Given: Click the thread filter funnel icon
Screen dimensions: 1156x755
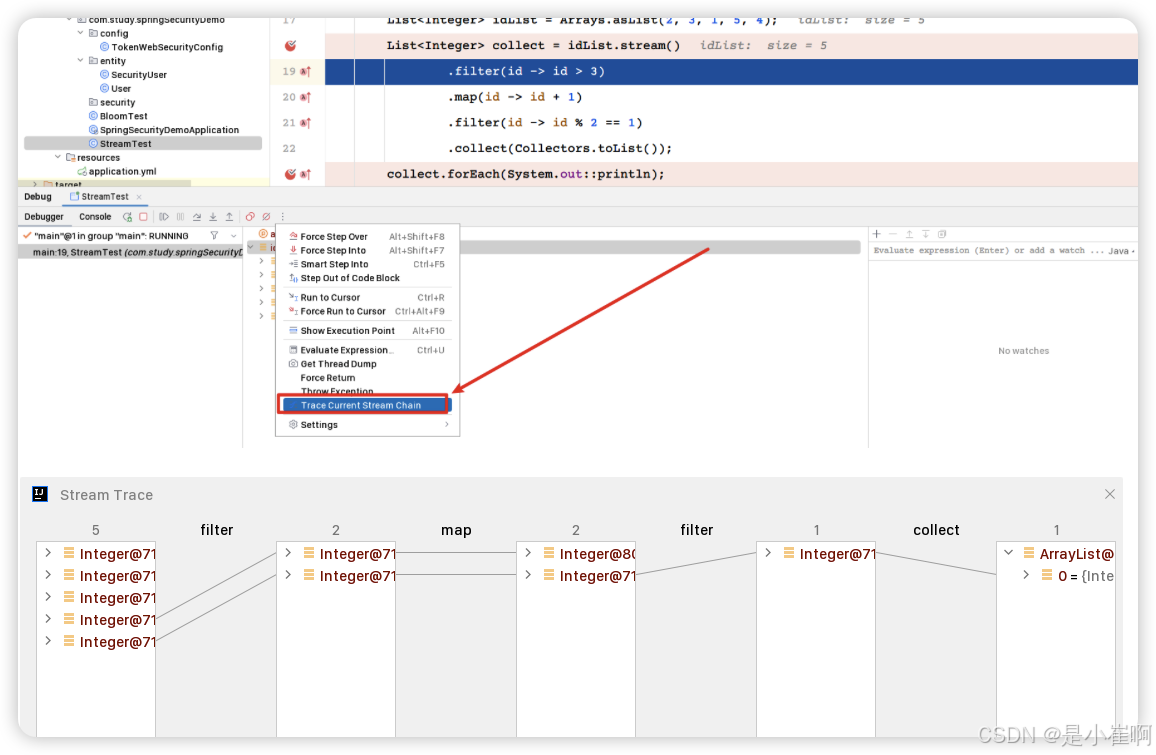Looking at the screenshot, I should point(214,236).
